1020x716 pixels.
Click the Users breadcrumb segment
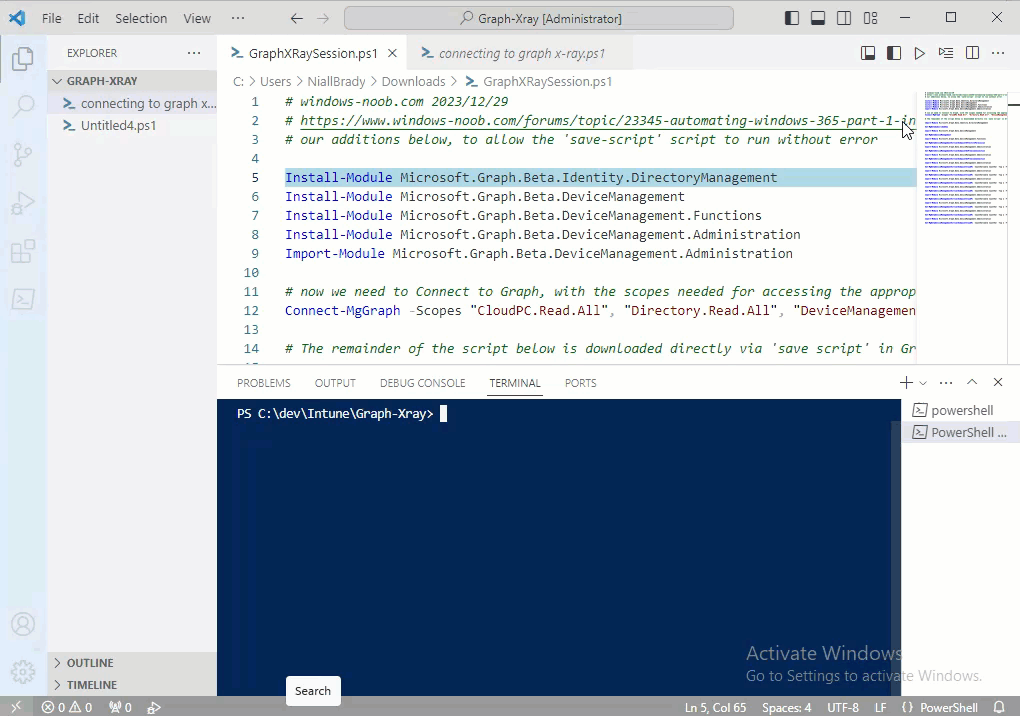[x=275, y=81]
